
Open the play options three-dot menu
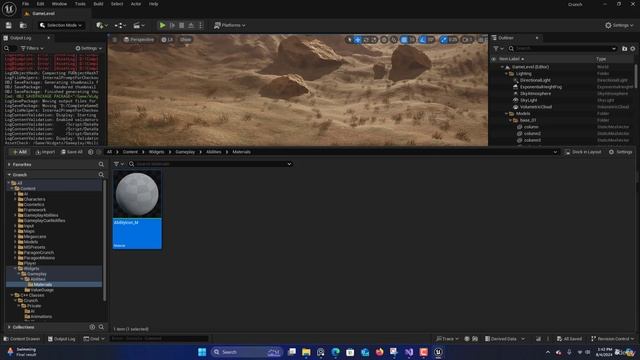coord(200,25)
